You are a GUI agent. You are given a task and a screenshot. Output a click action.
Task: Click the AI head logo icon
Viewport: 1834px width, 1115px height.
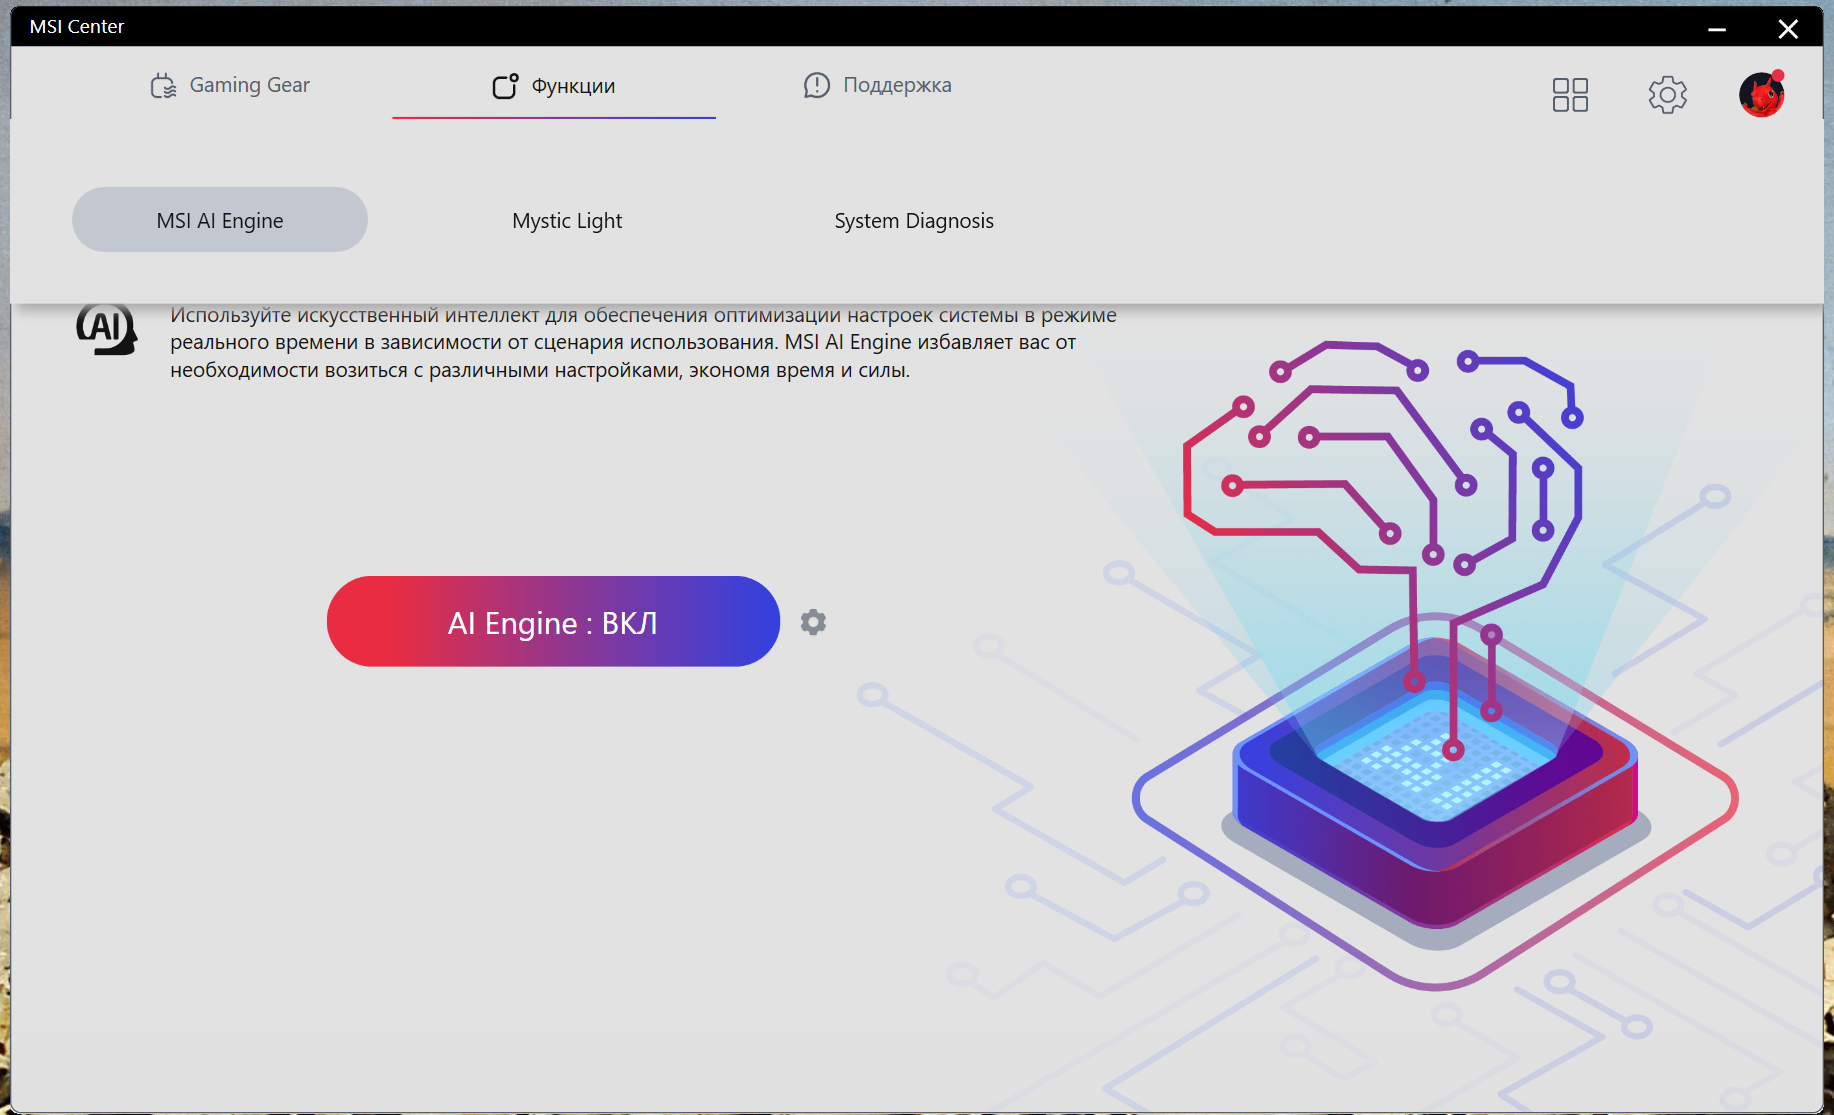coord(107,329)
